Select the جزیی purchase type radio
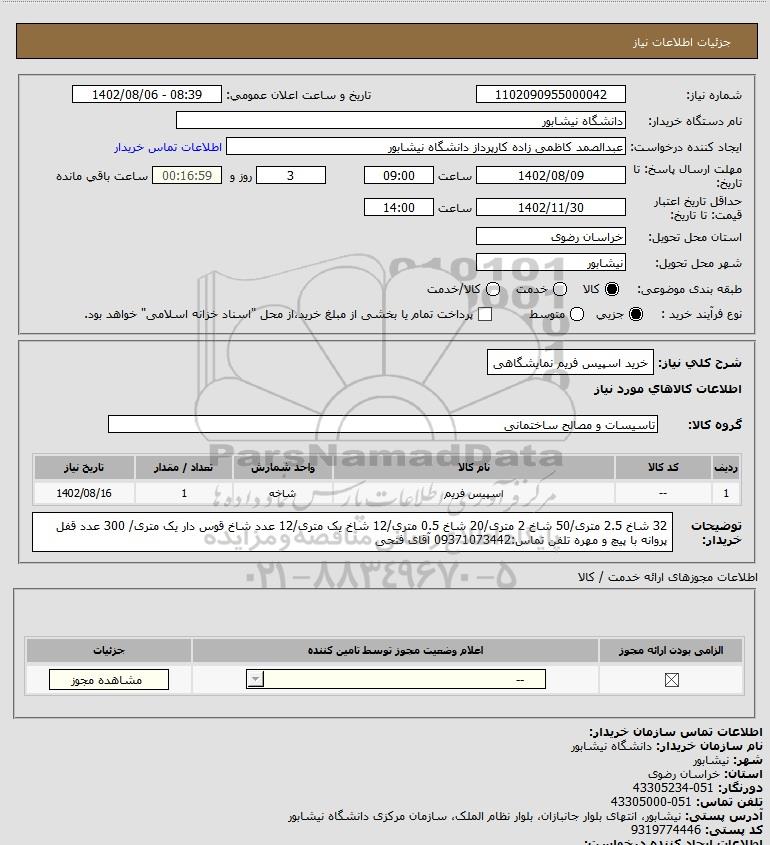The image size is (770, 845). pyautogui.click(x=636, y=314)
